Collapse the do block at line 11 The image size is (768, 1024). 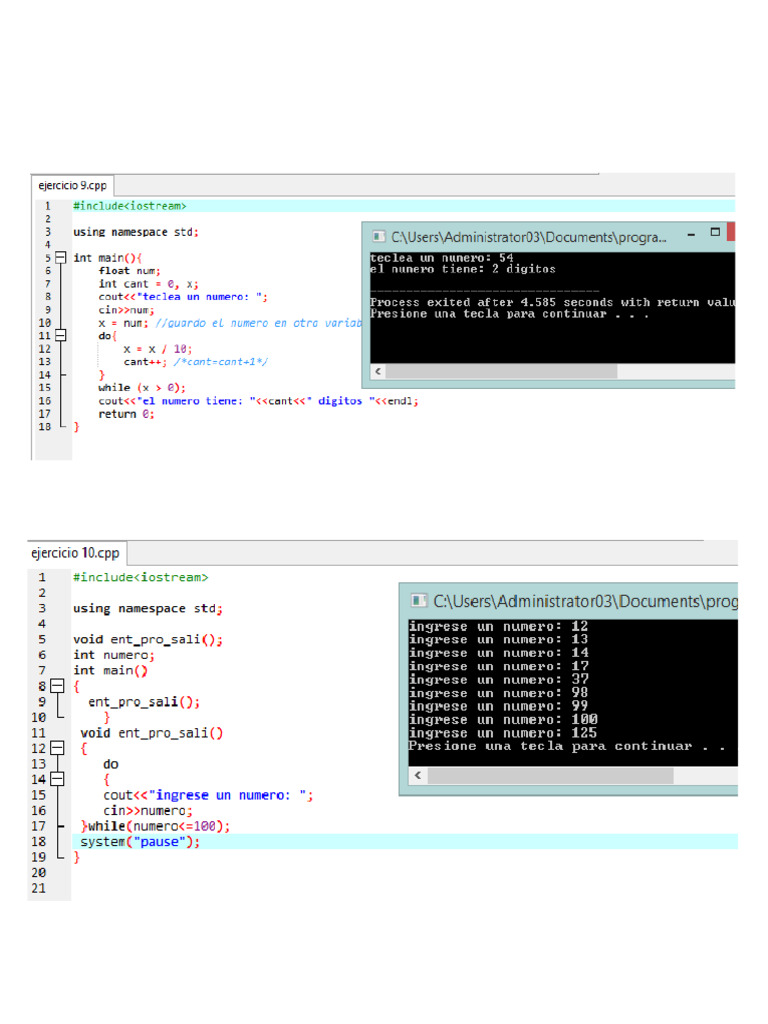click(x=60, y=336)
